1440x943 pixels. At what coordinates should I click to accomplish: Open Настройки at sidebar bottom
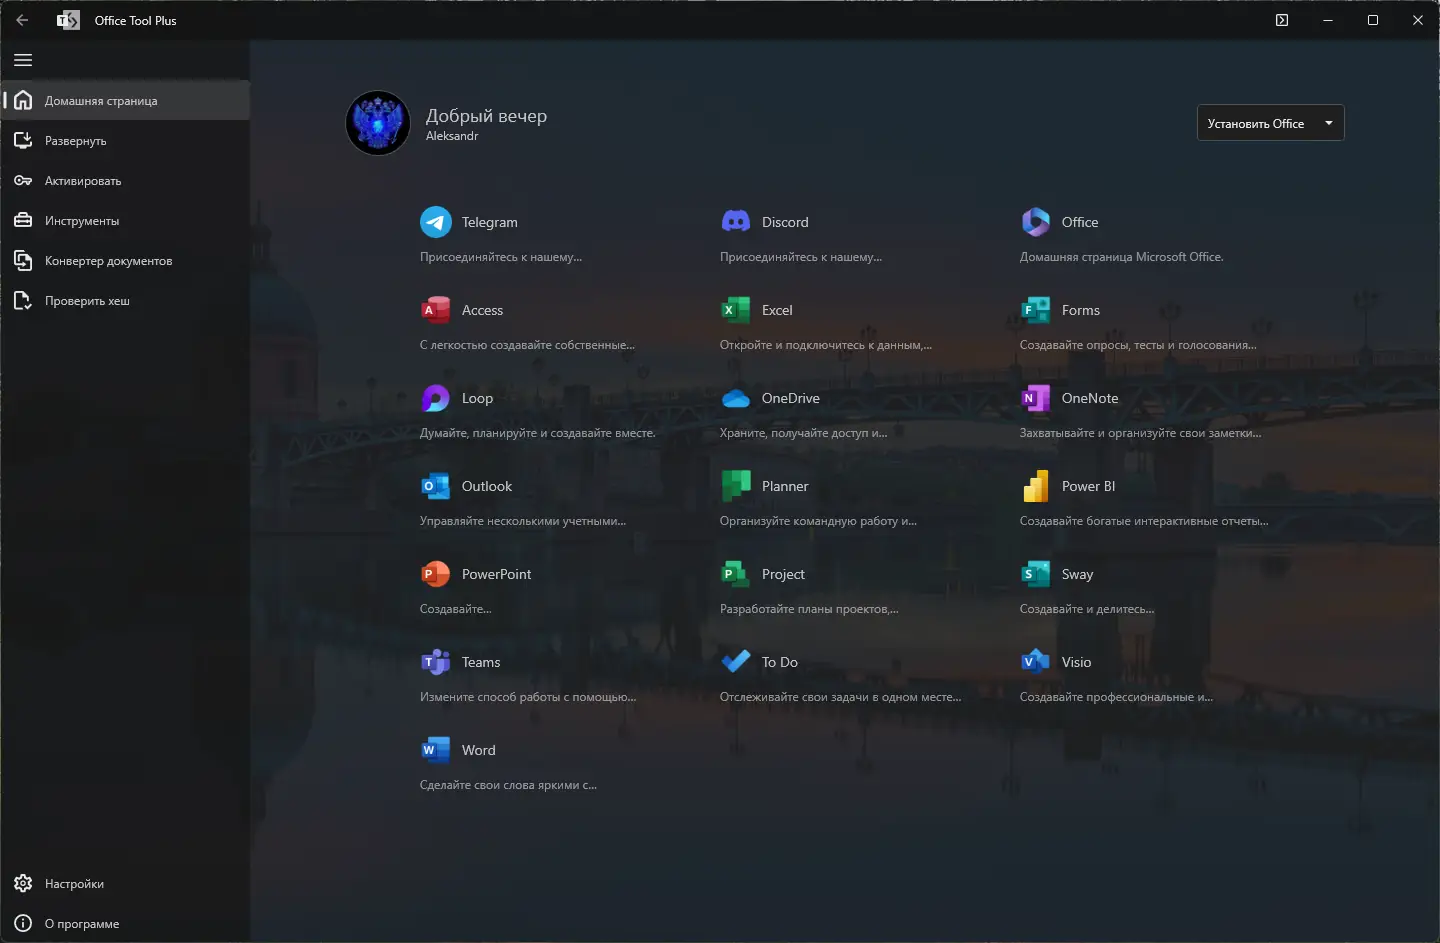[125, 883]
